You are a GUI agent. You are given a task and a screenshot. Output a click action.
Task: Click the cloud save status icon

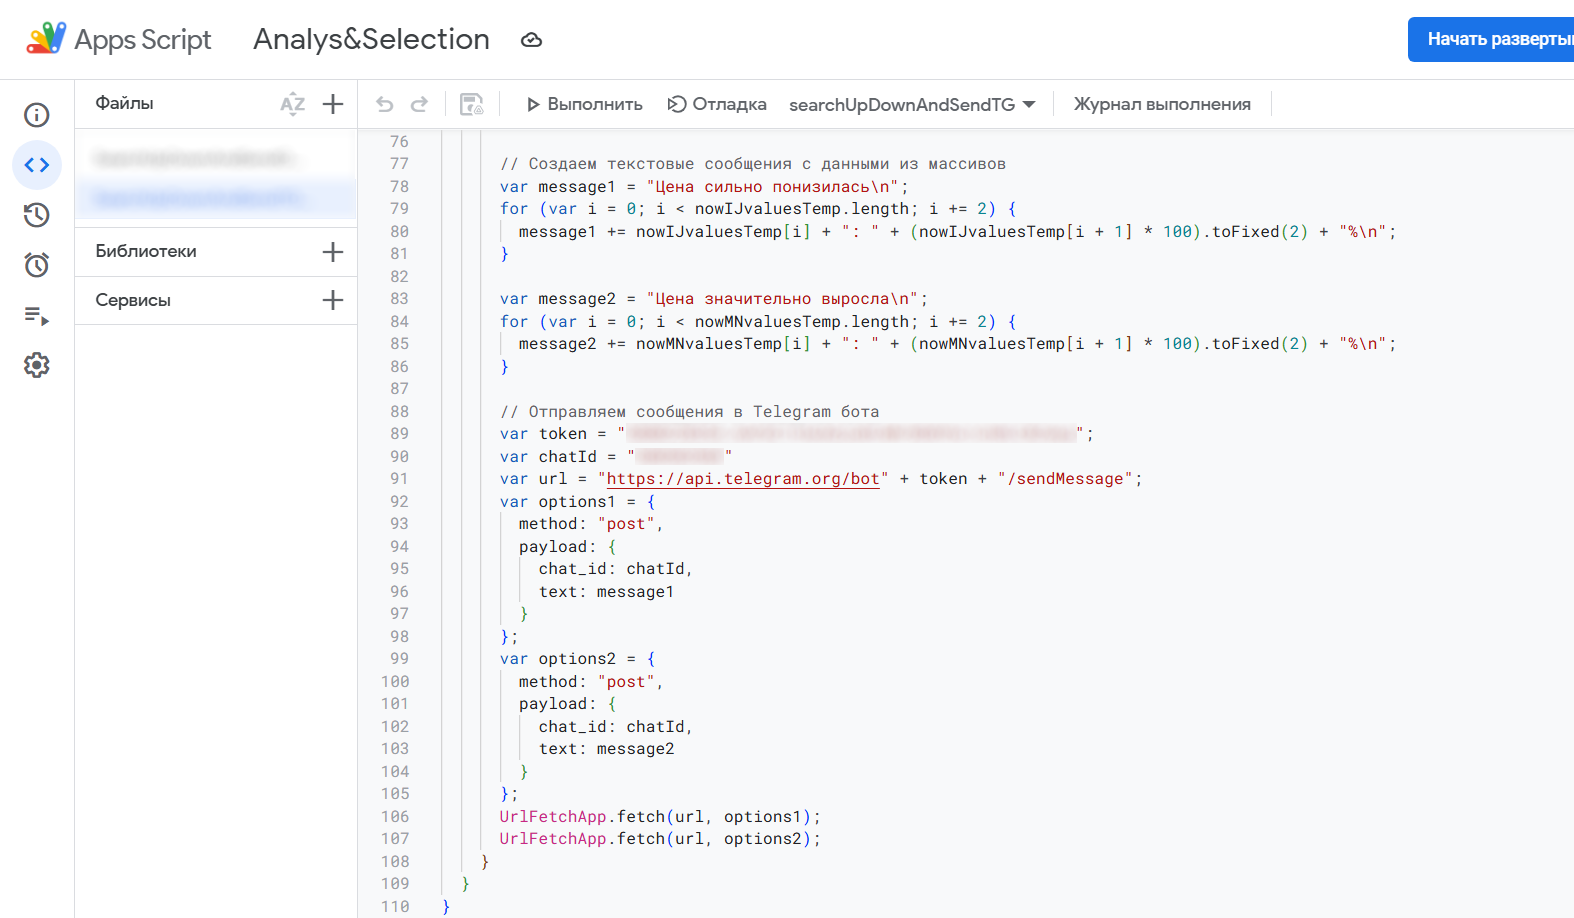(531, 40)
